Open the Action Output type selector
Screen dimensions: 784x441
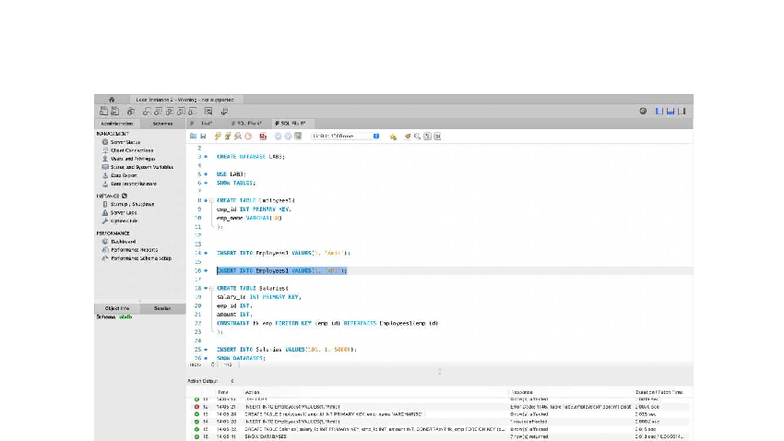pos(211,381)
